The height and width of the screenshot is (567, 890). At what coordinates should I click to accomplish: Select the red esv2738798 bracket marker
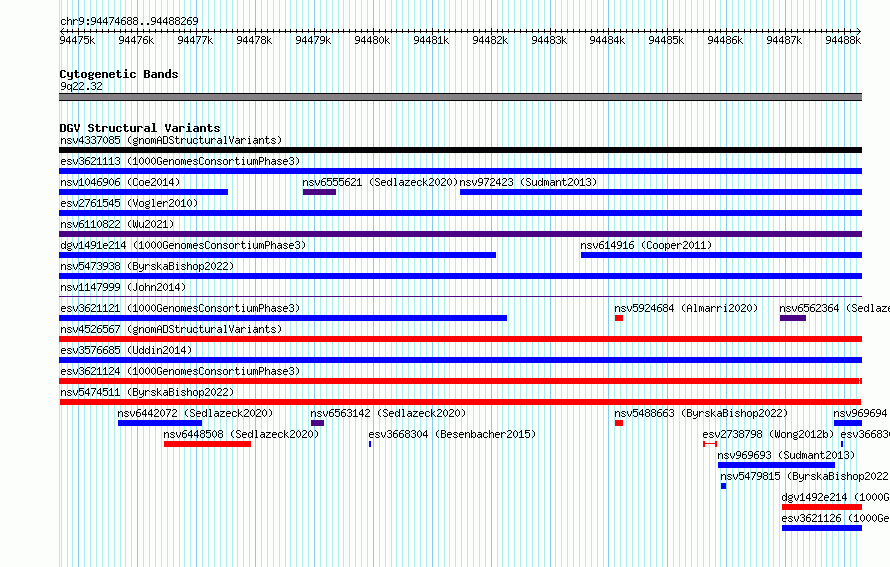point(710,444)
